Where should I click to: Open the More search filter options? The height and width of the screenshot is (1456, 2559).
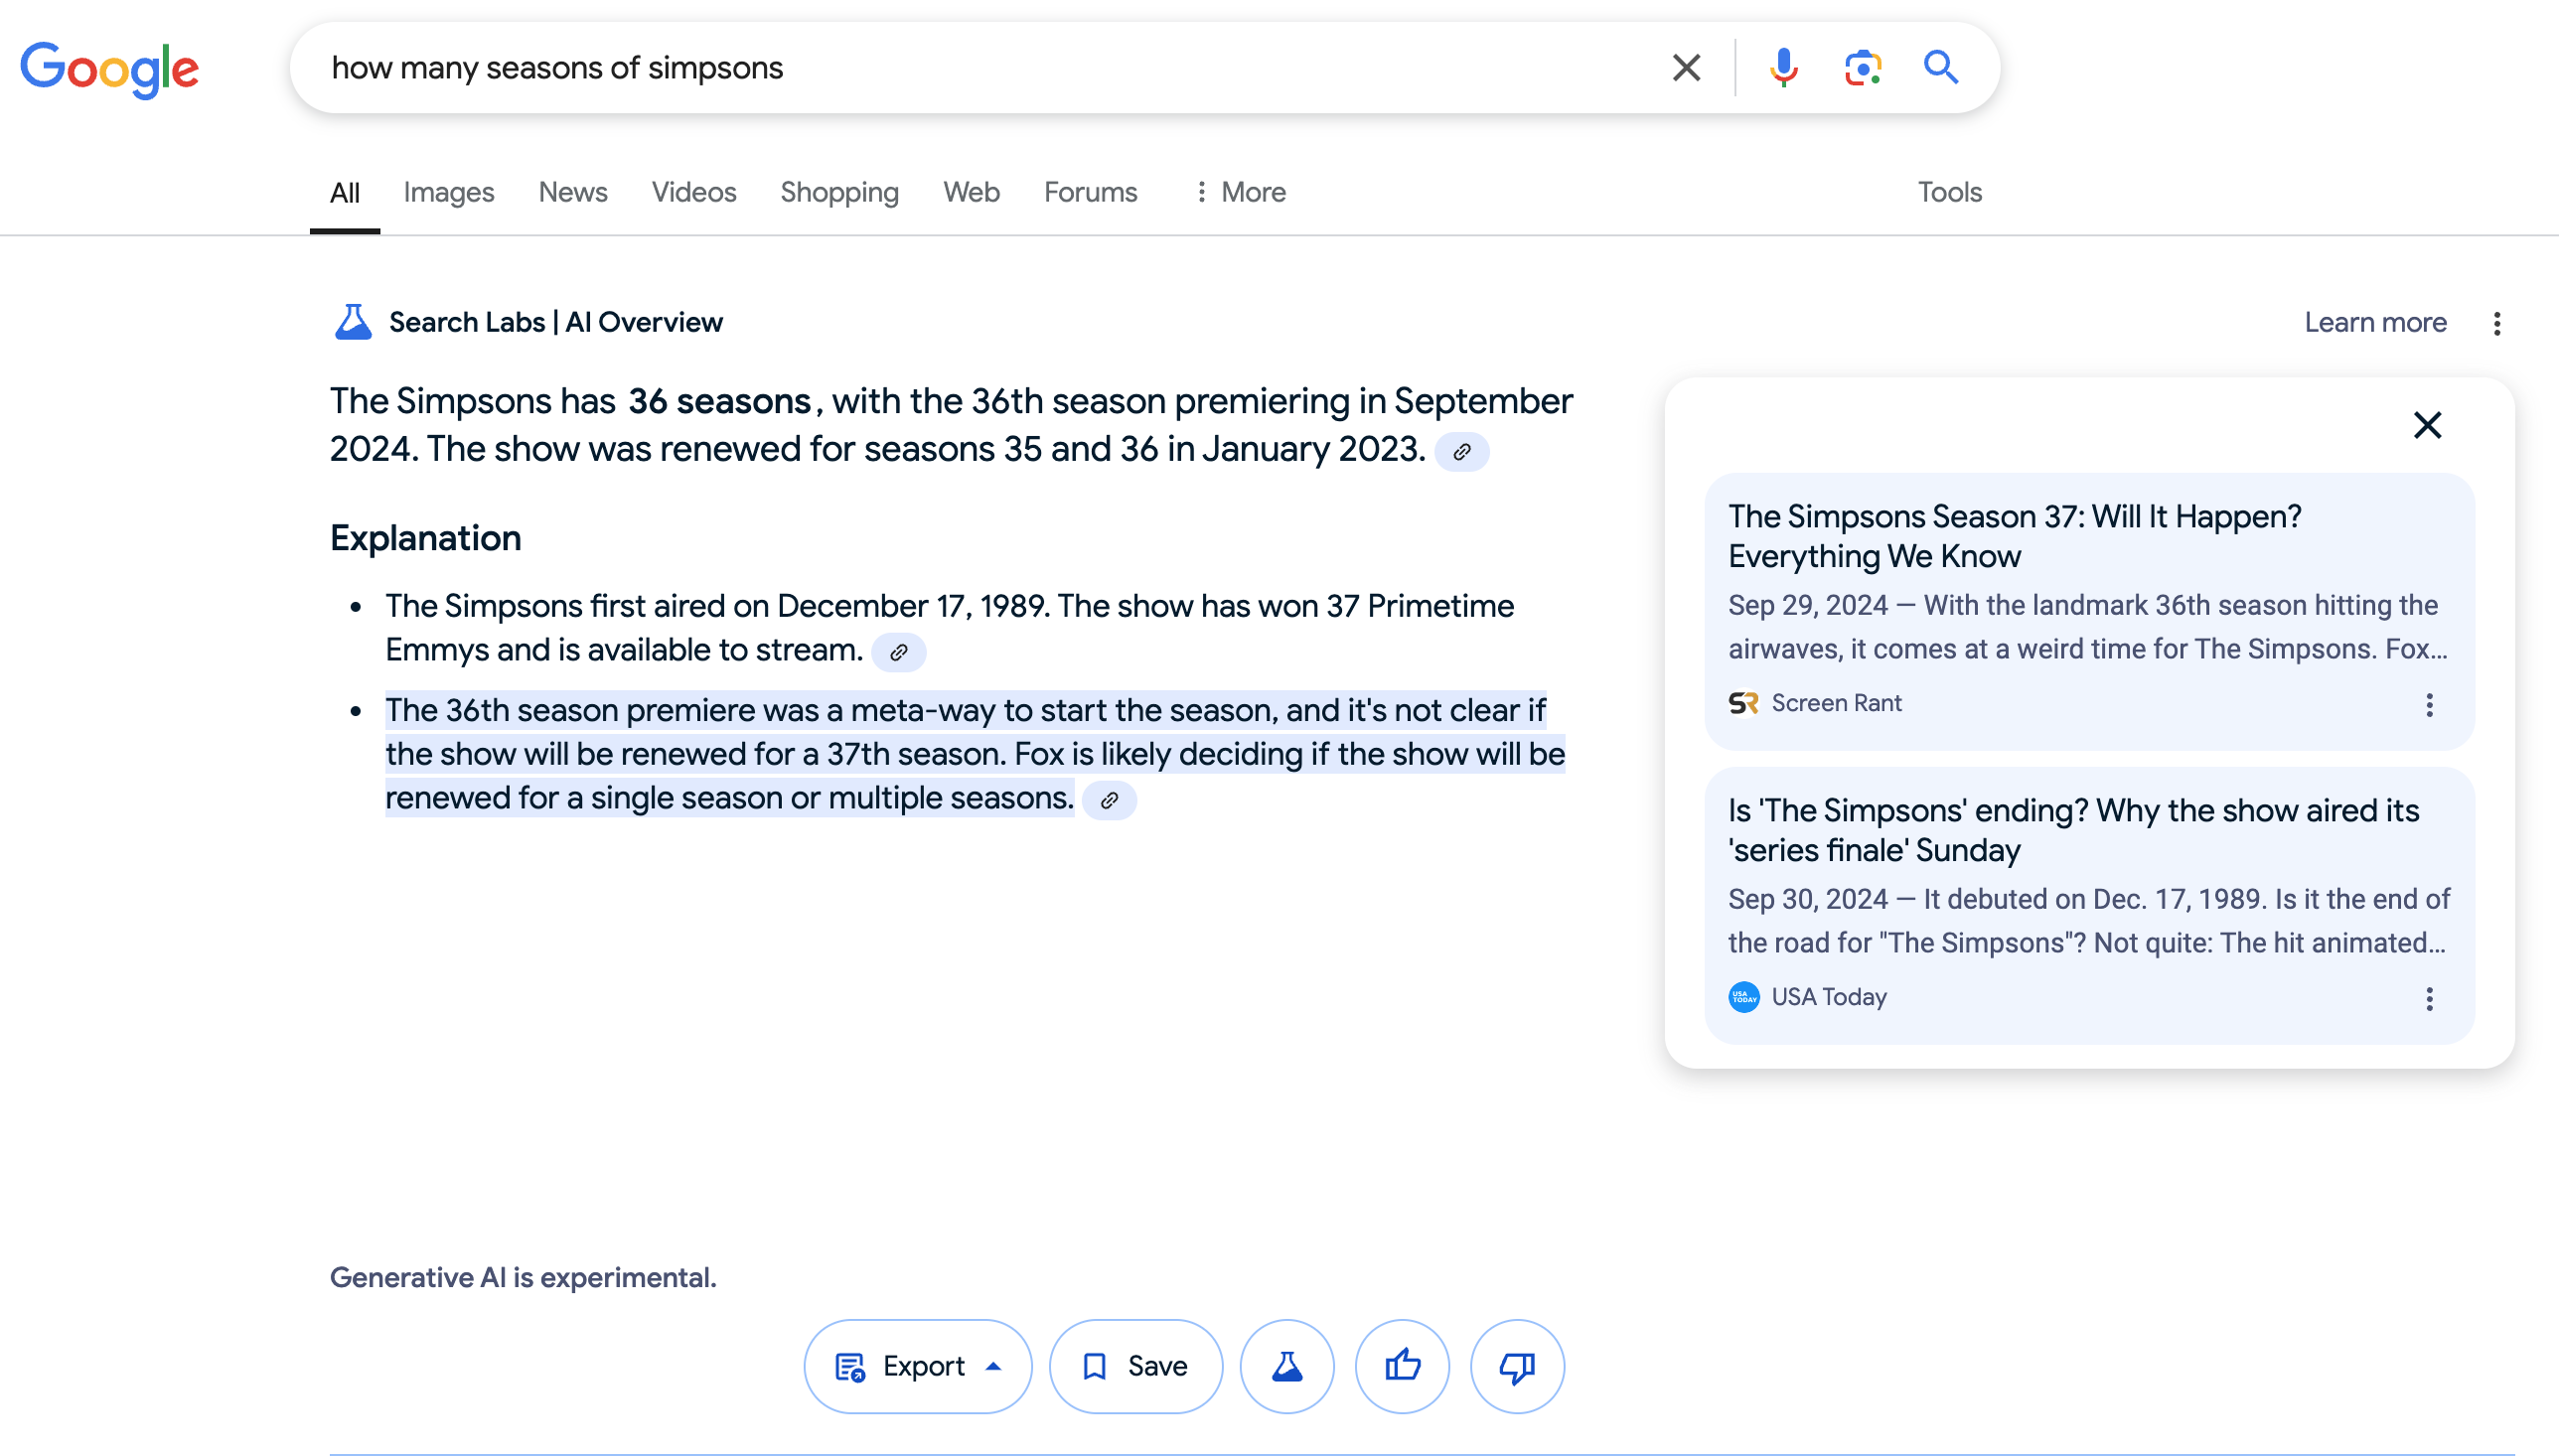click(x=1239, y=192)
